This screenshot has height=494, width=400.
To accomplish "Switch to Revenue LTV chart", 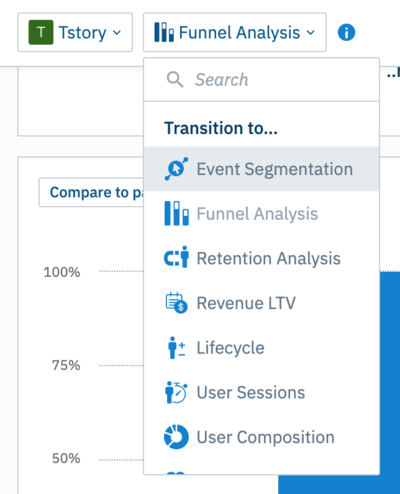I will [x=261, y=303].
